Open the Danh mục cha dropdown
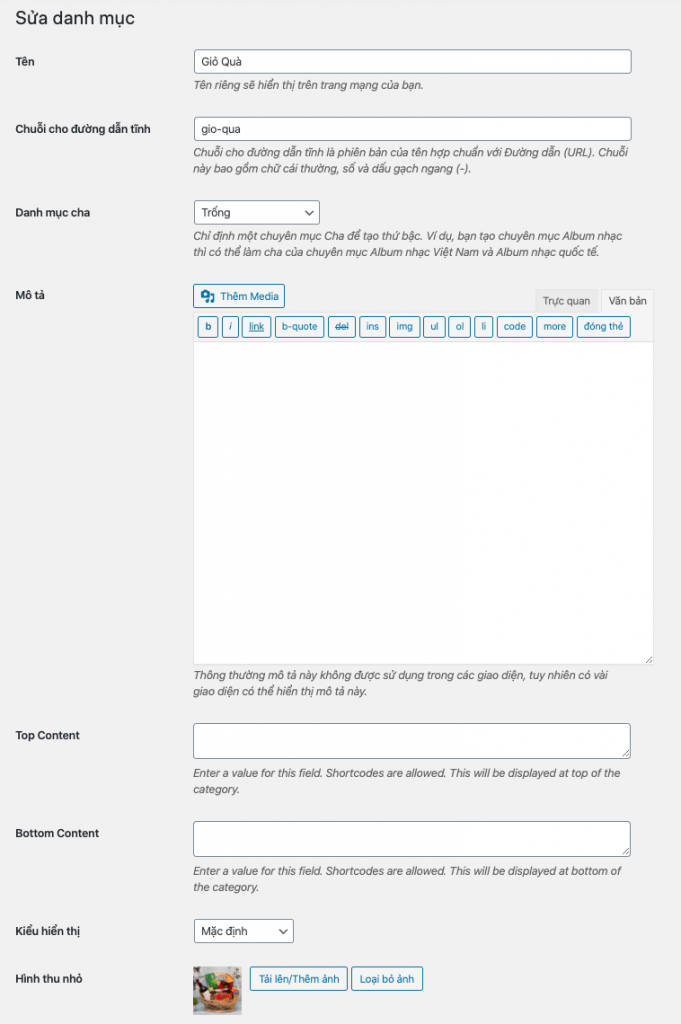The width and height of the screenshot is (681, 1024). tap(257, 212)
